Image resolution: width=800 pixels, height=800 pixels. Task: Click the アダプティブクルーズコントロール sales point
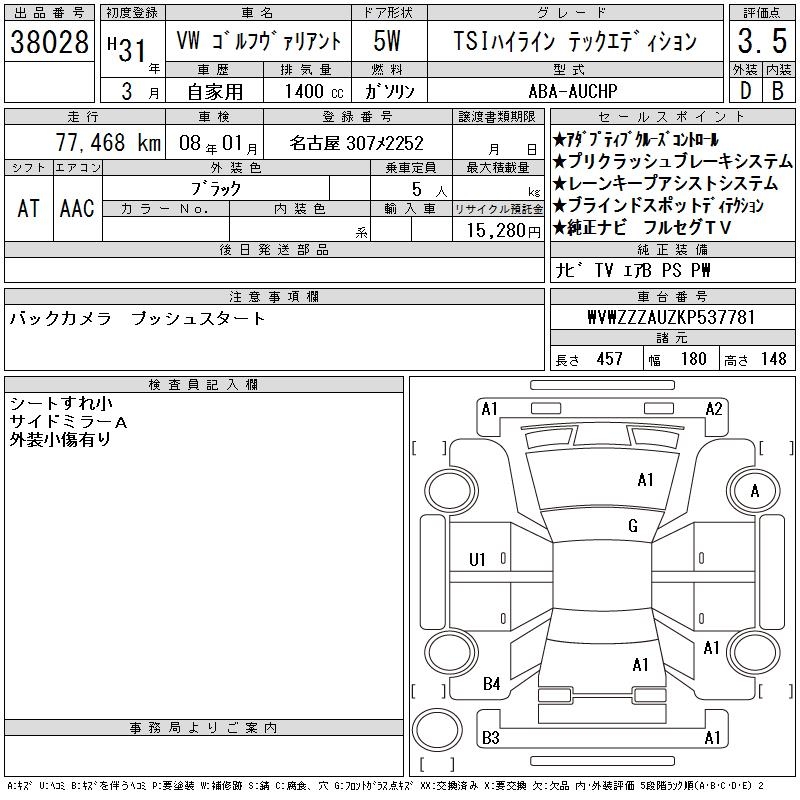636,140
